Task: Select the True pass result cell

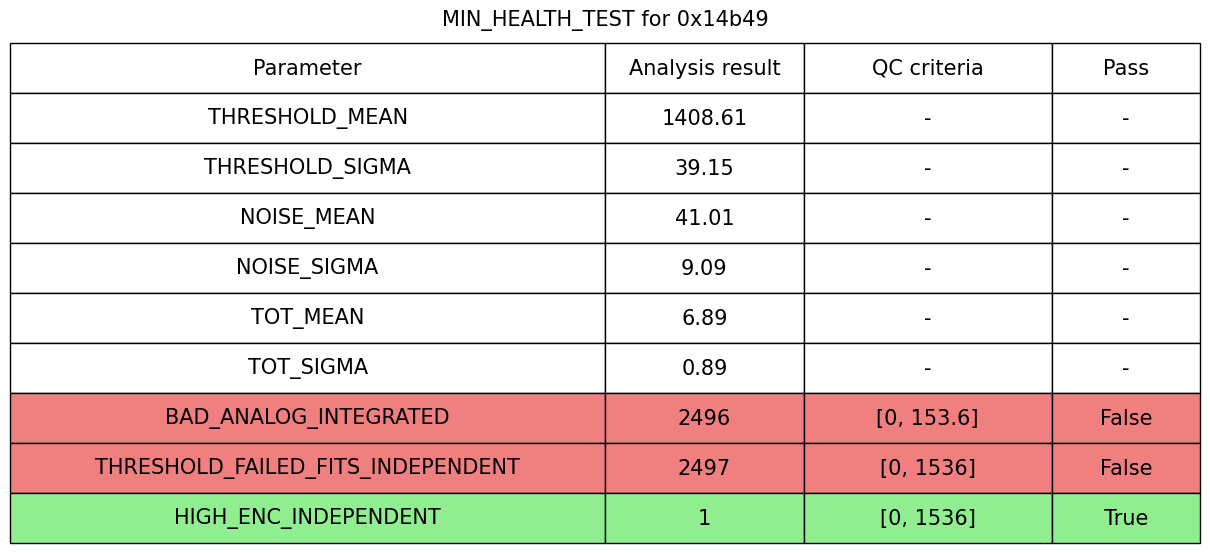Action: 1125,518
